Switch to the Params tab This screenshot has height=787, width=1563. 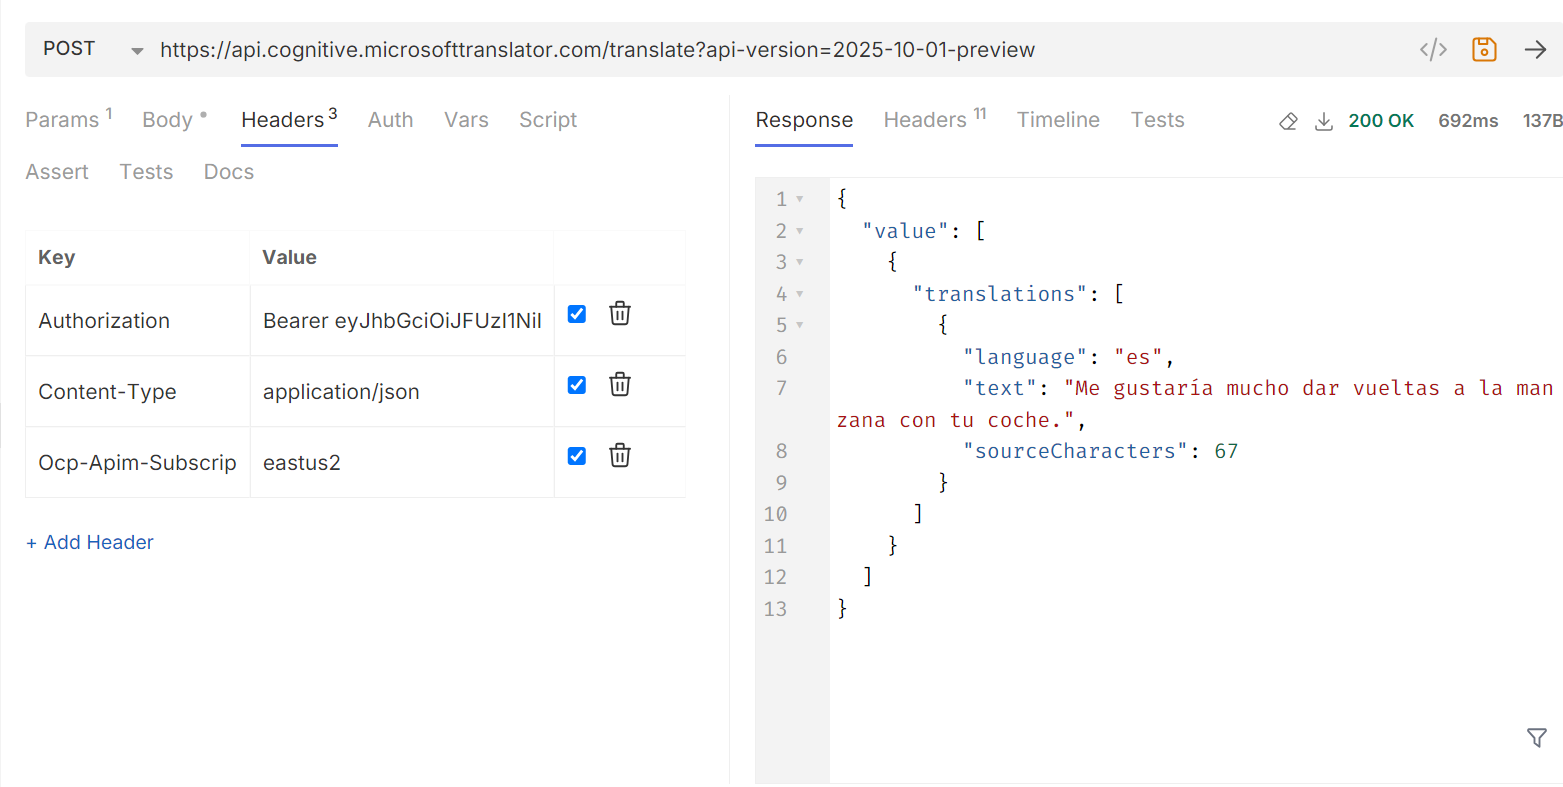[x=68, y=120]
